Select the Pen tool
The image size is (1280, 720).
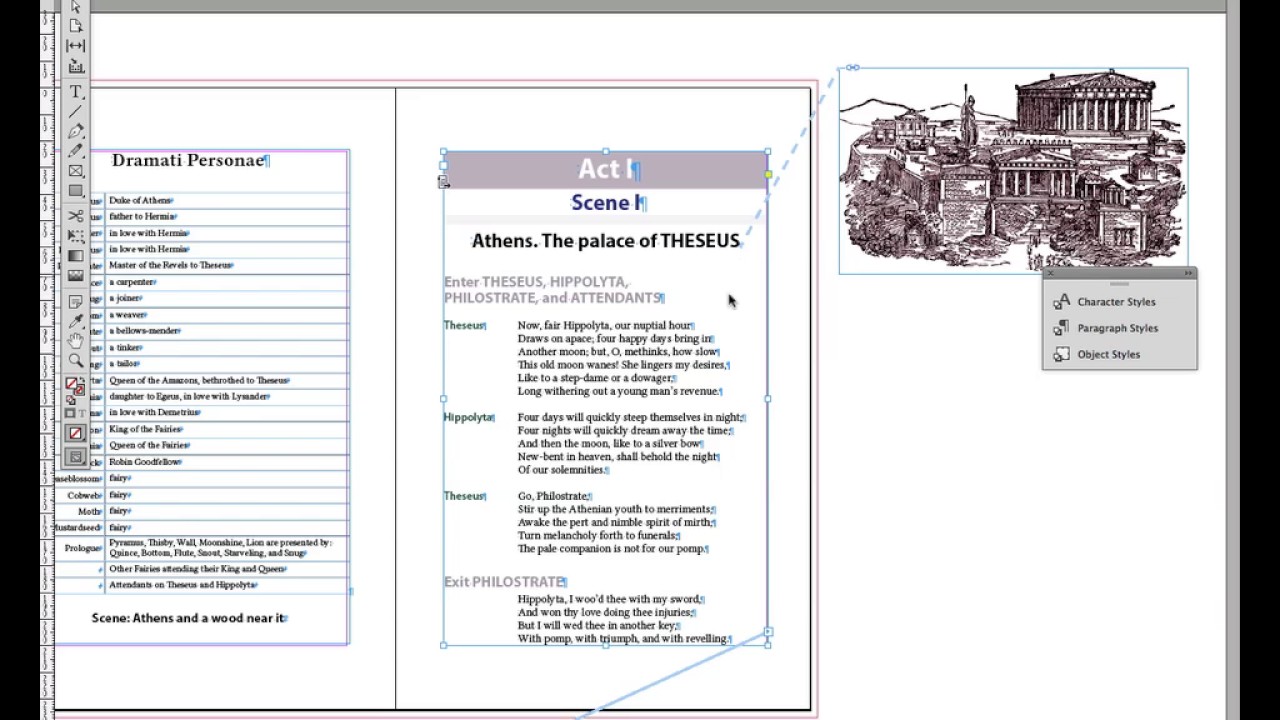coord(76,131)
